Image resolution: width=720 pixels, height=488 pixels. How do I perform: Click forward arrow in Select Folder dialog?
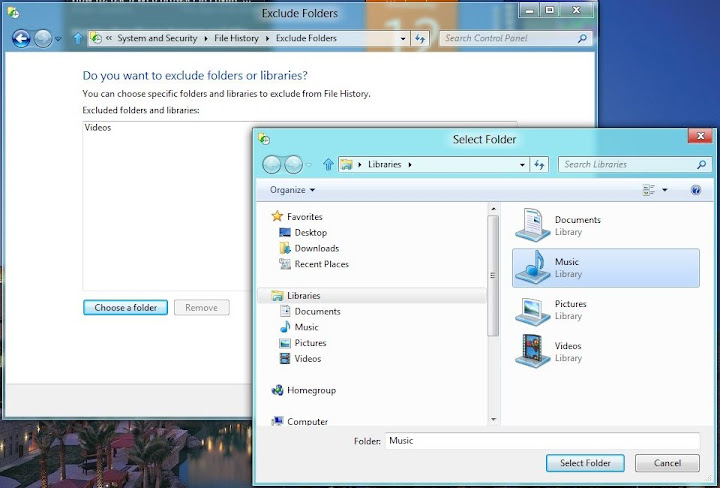(x=293, y=164)
